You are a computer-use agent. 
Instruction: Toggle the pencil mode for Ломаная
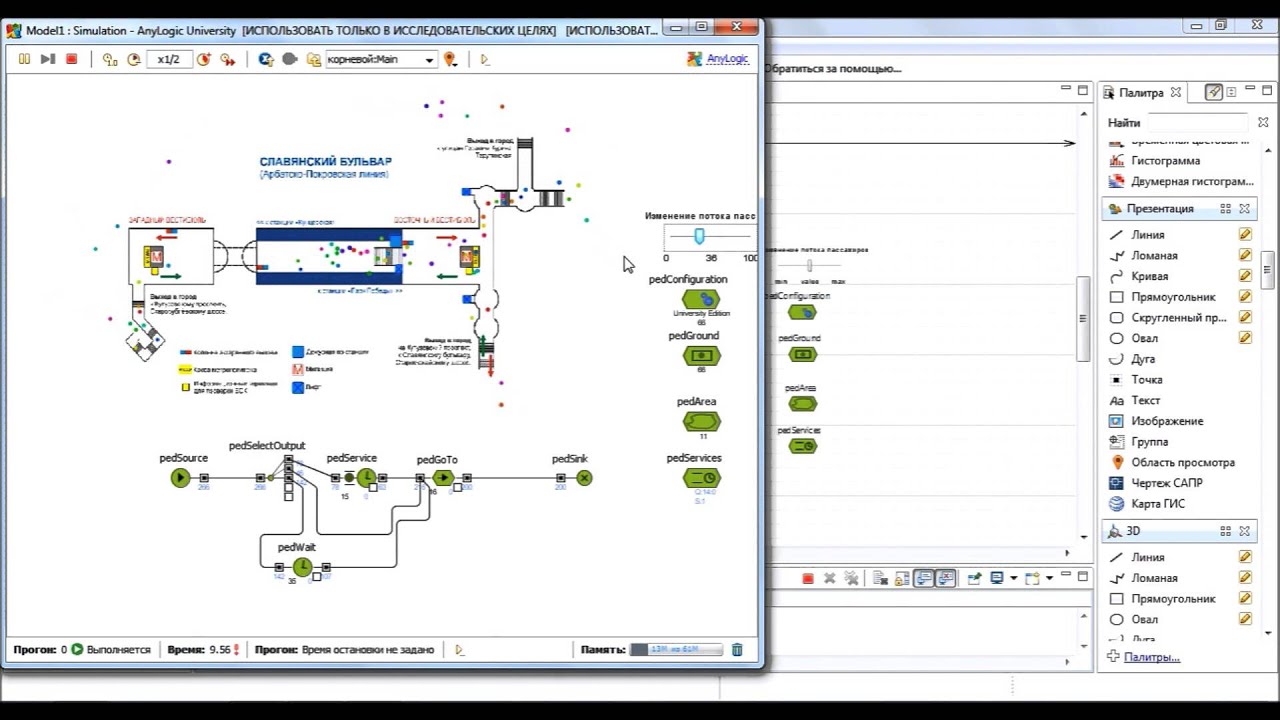click(x=1245, y=255)
